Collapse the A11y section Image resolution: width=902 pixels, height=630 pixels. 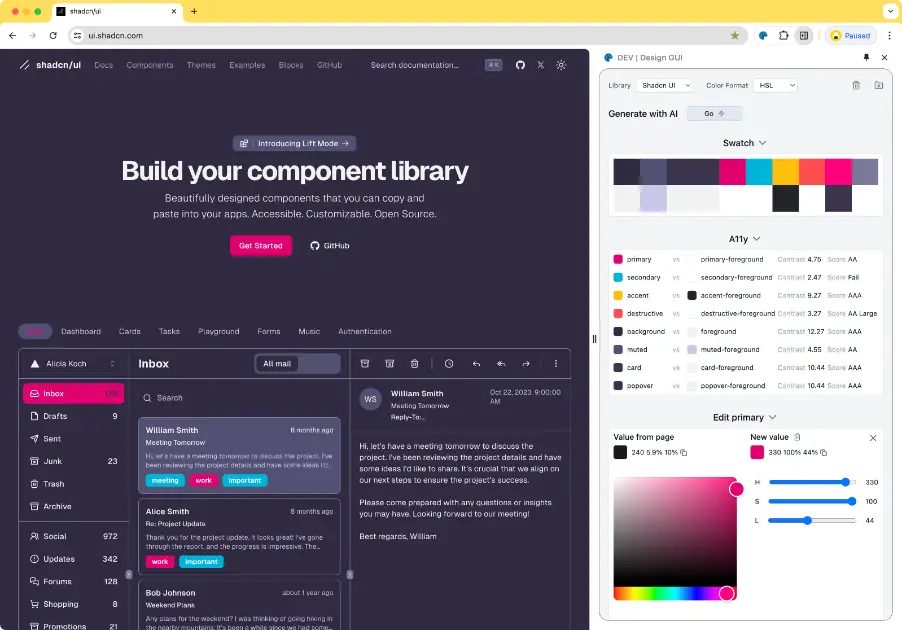coord(744,238)
